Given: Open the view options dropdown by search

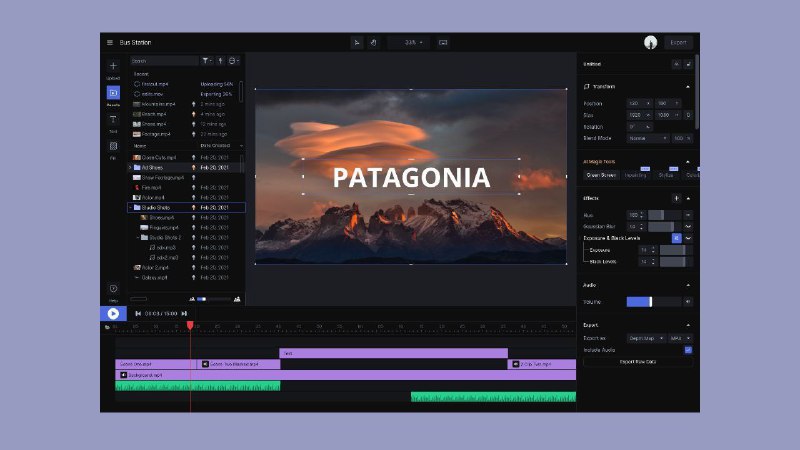Looking at the screenshot, I should pyautogui.click(x=234, y=61).
